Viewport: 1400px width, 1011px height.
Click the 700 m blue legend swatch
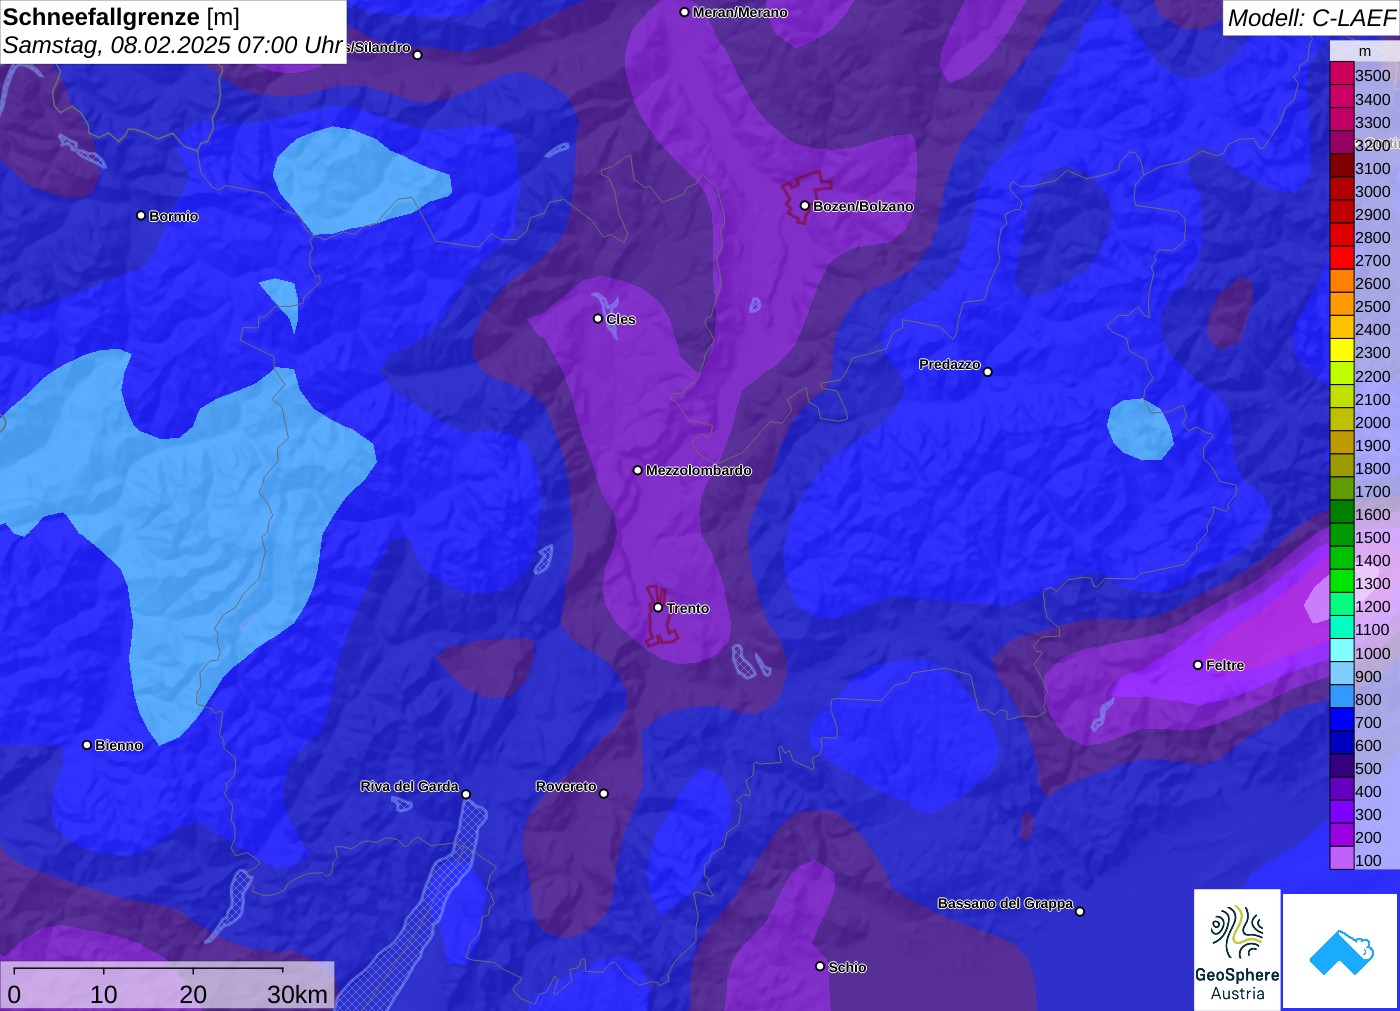pyautogui.click(x=1342, y=720)
